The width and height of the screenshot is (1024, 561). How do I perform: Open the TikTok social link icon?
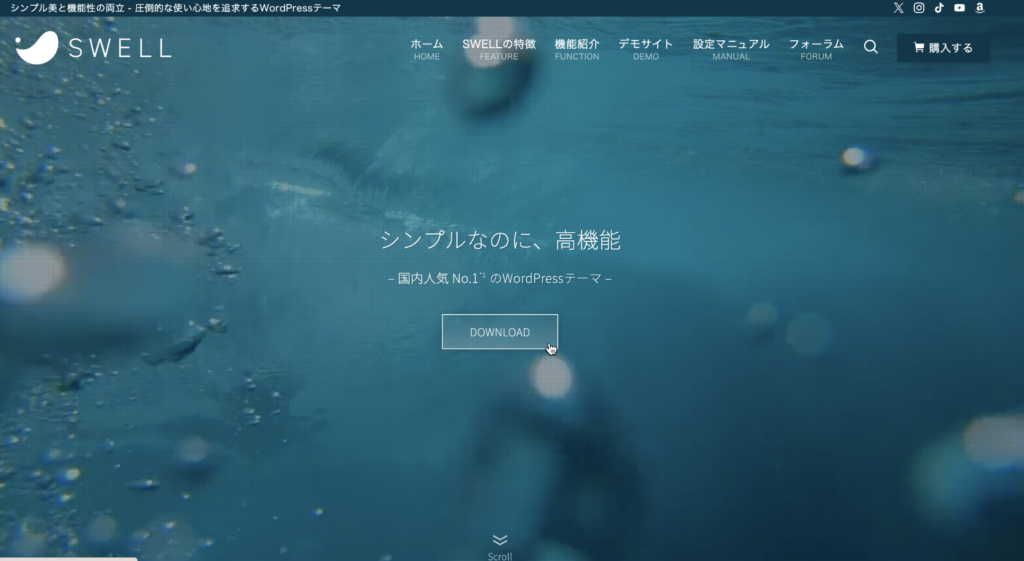tap(939, 8)
